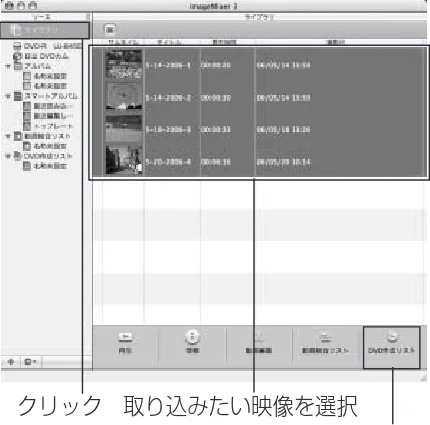Sort by the サムネイル column header
This screenshot has width=430, height=425.
point(123,42)
